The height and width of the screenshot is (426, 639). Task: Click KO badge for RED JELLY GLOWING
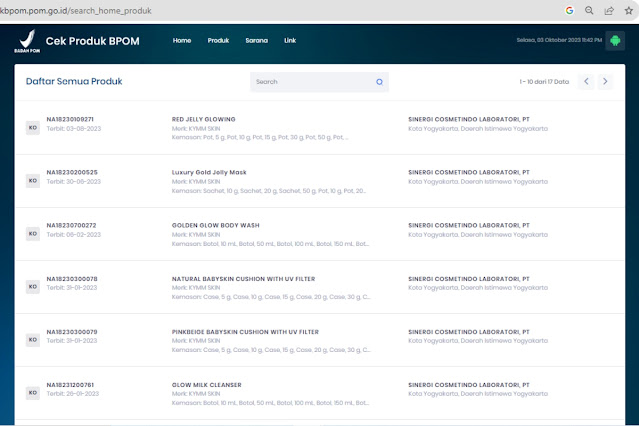33,128
